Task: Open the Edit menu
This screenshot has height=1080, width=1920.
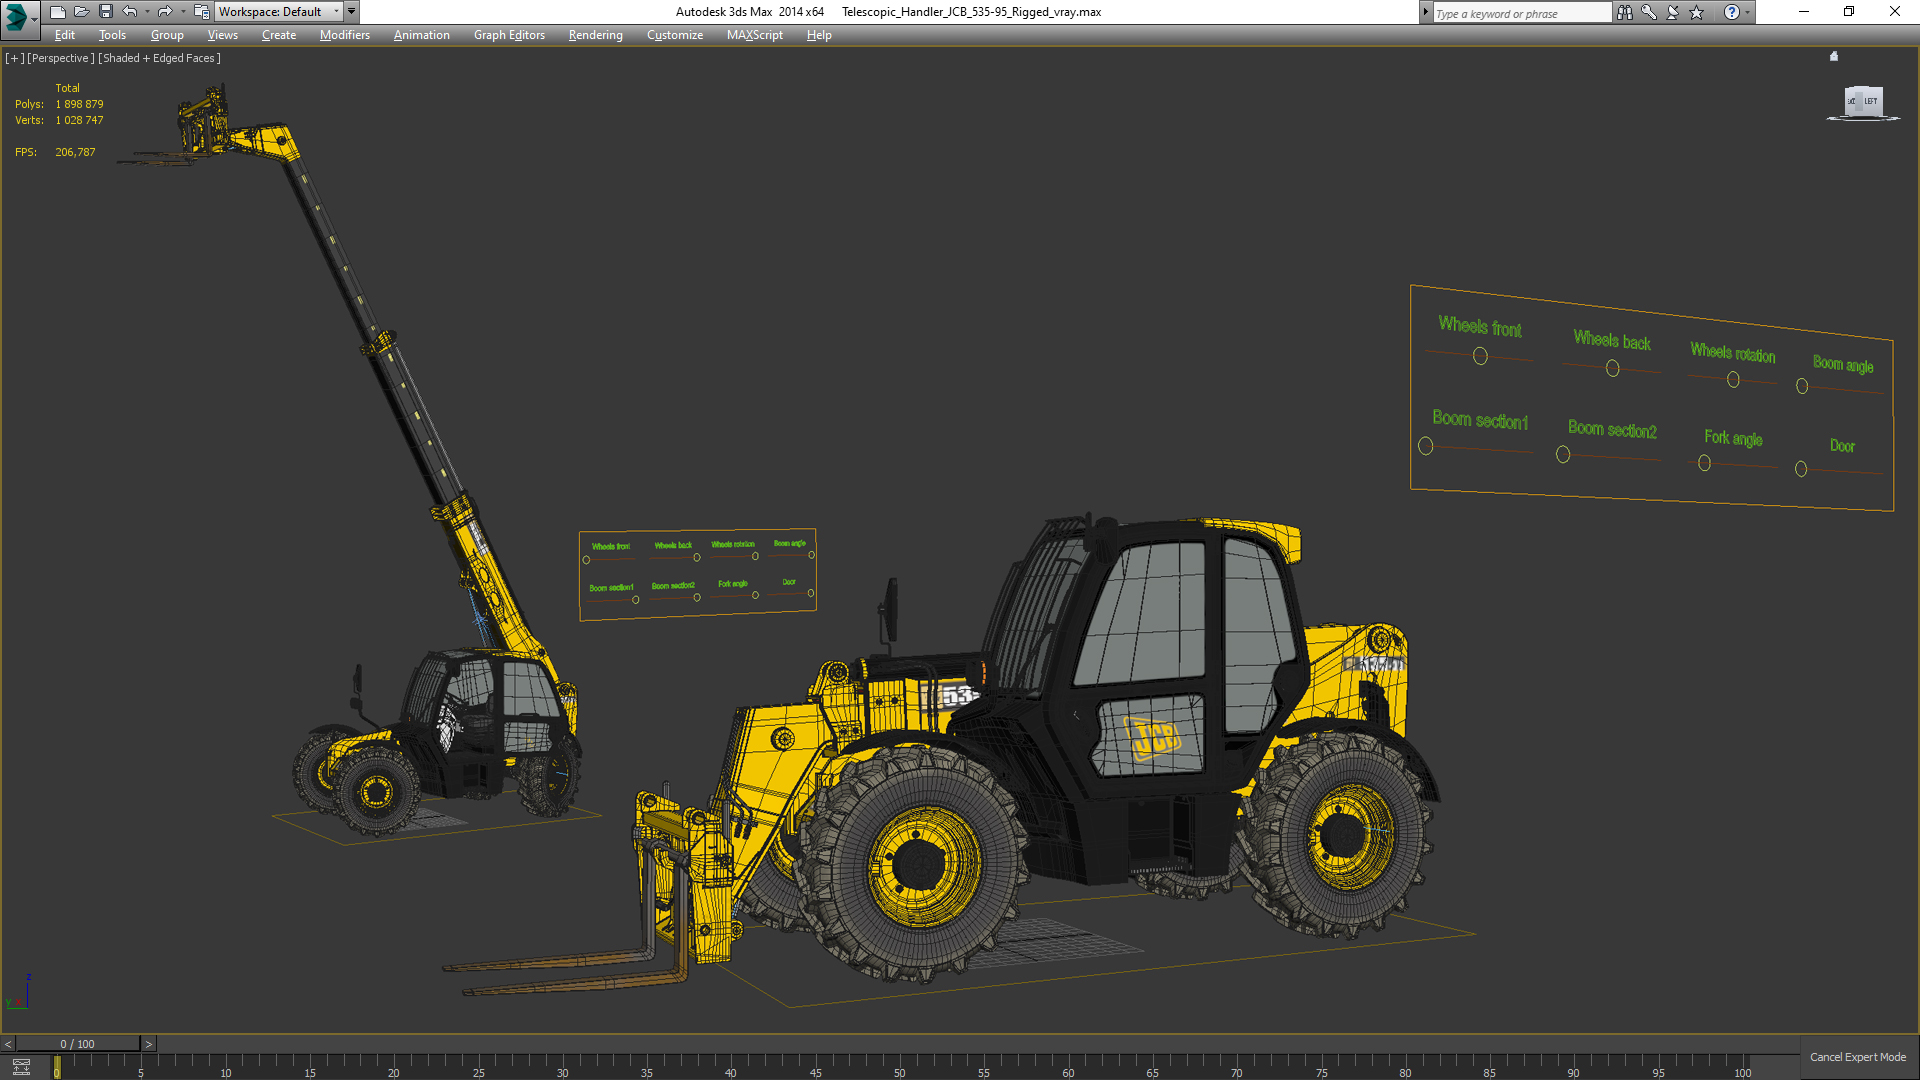Action: point(65,35)
